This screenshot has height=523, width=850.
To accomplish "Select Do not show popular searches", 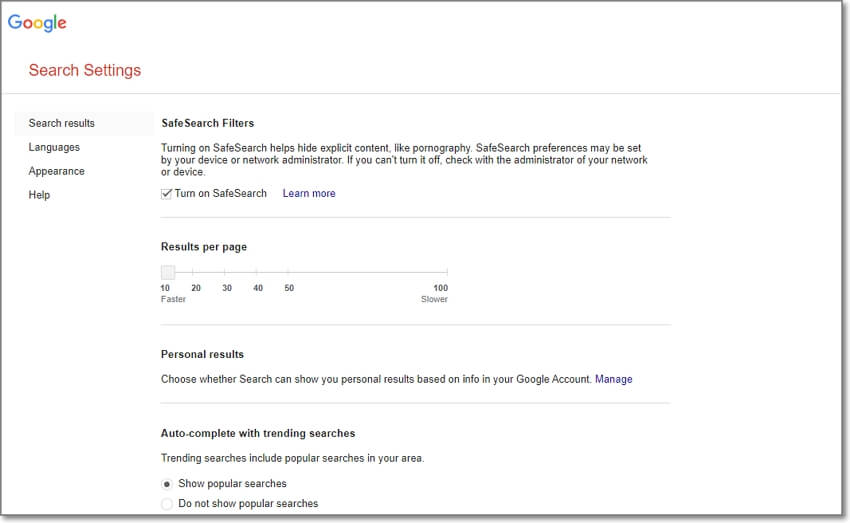I will (x=167, y=504).
